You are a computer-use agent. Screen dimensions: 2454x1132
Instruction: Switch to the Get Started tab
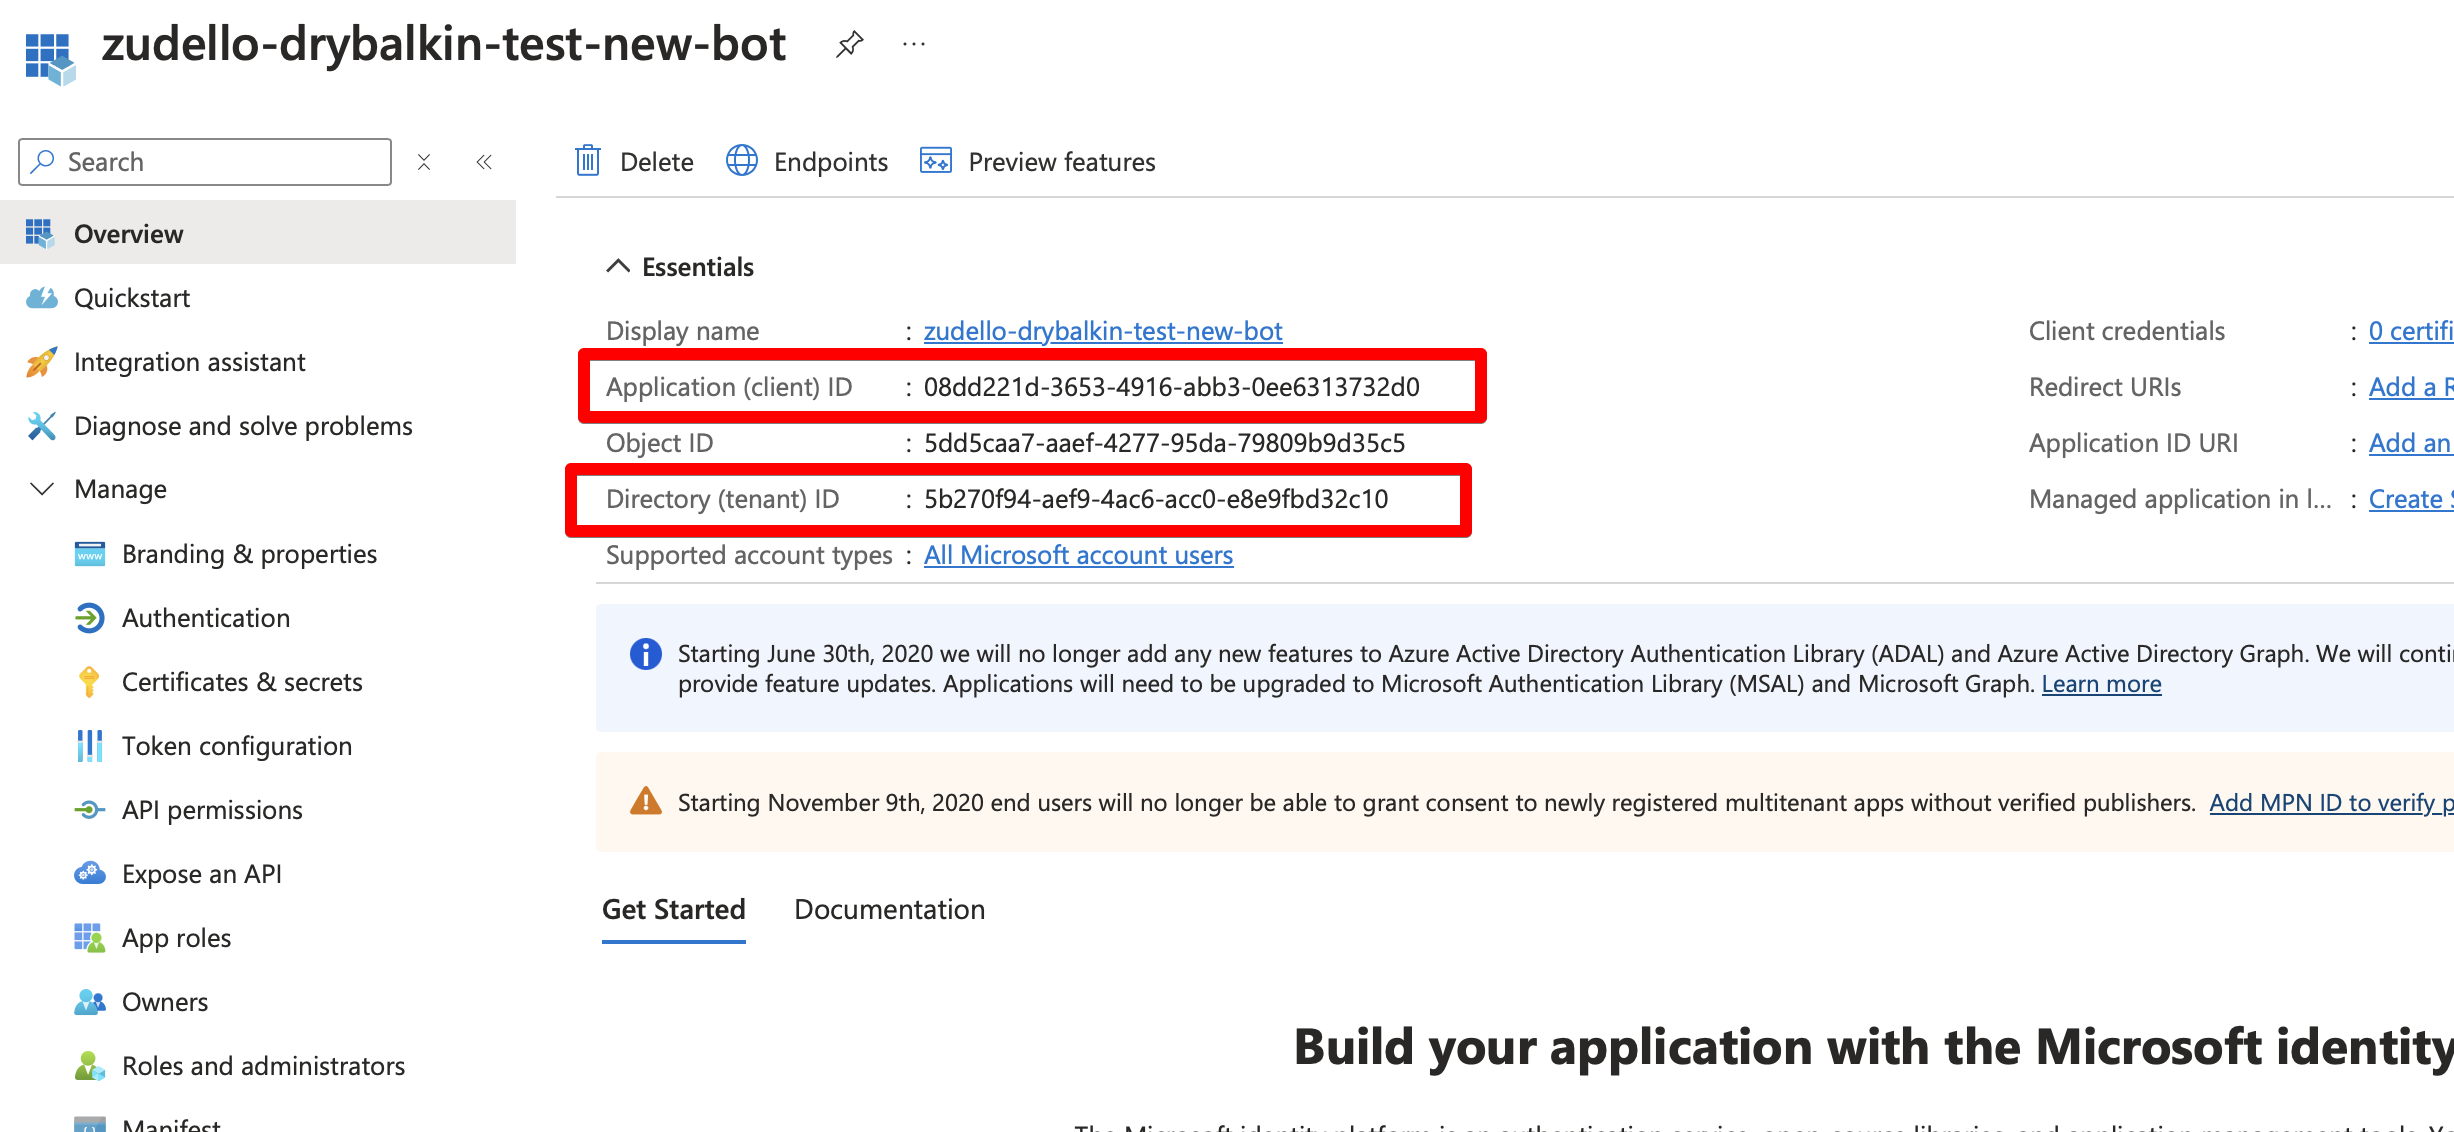[x=674, y=909]
